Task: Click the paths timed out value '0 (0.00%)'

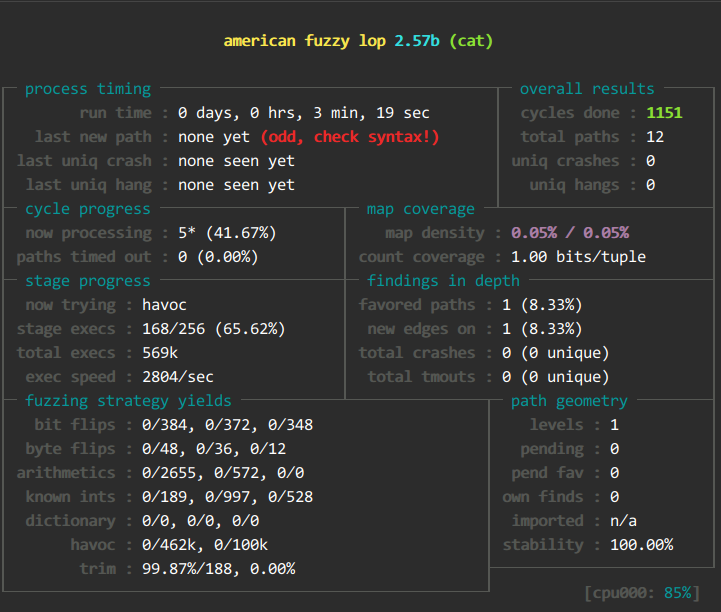Action: click(218, 257)
